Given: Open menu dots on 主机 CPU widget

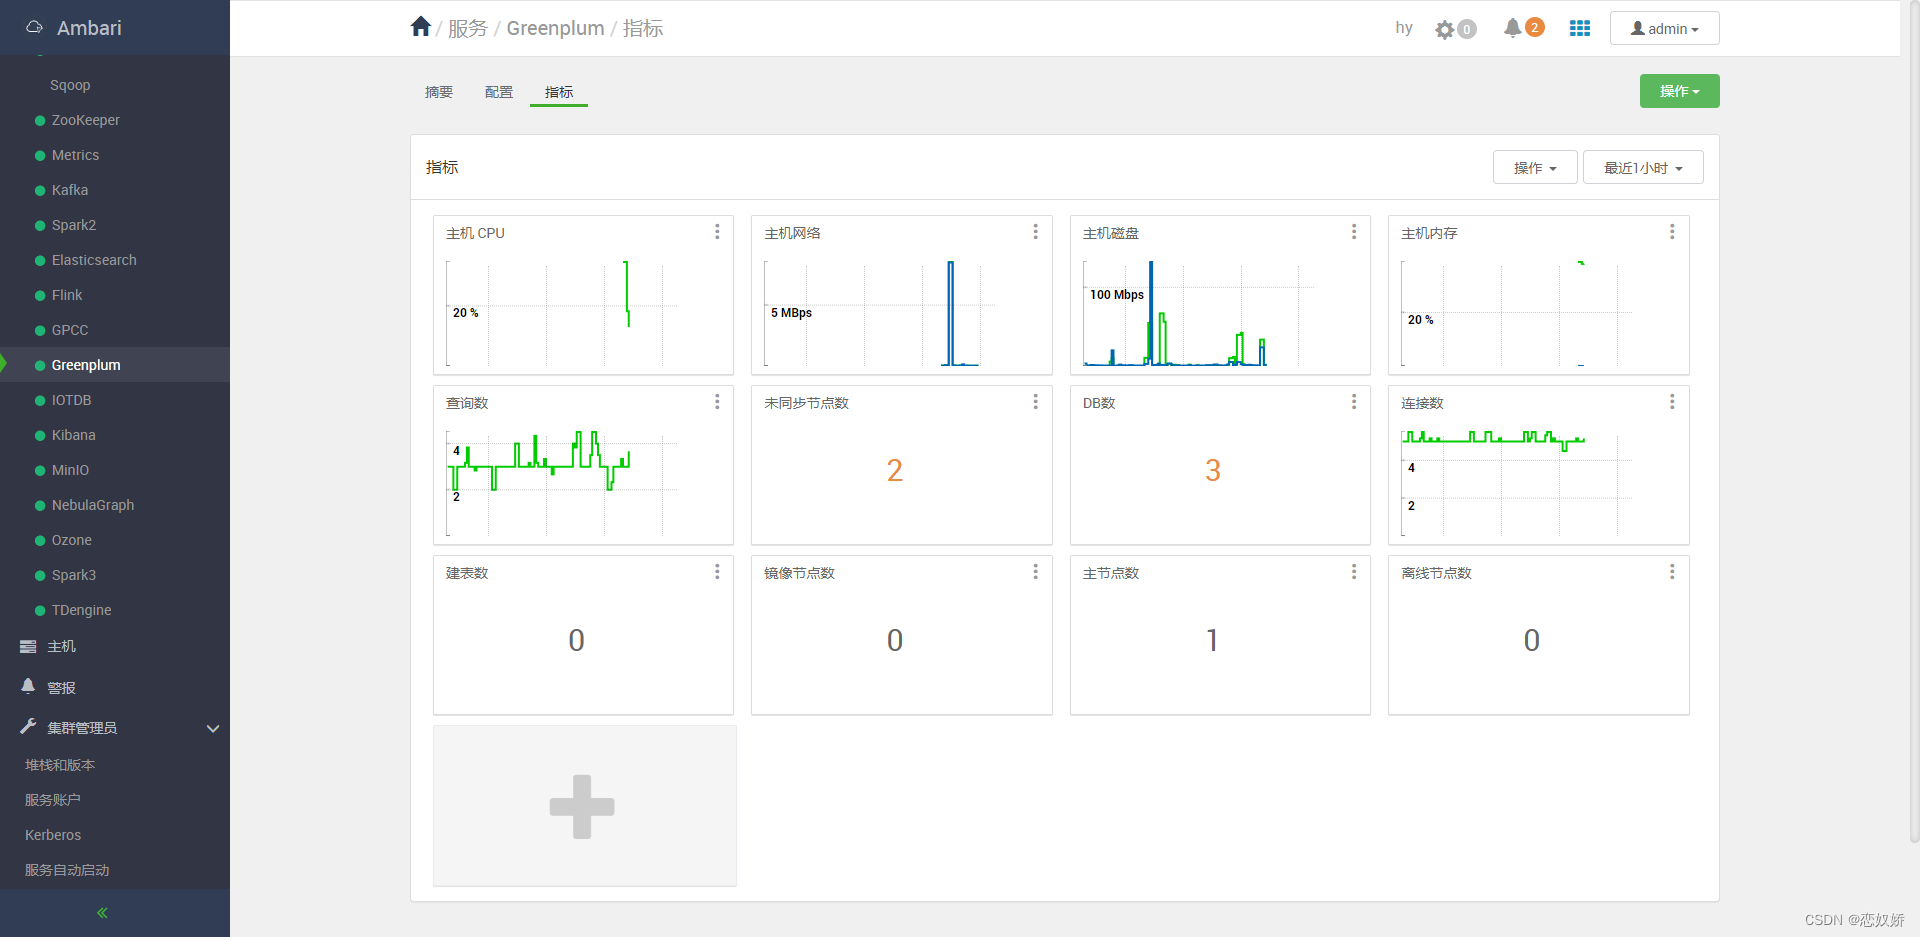Looking at the screenshot, I should [x=717, y=232].
